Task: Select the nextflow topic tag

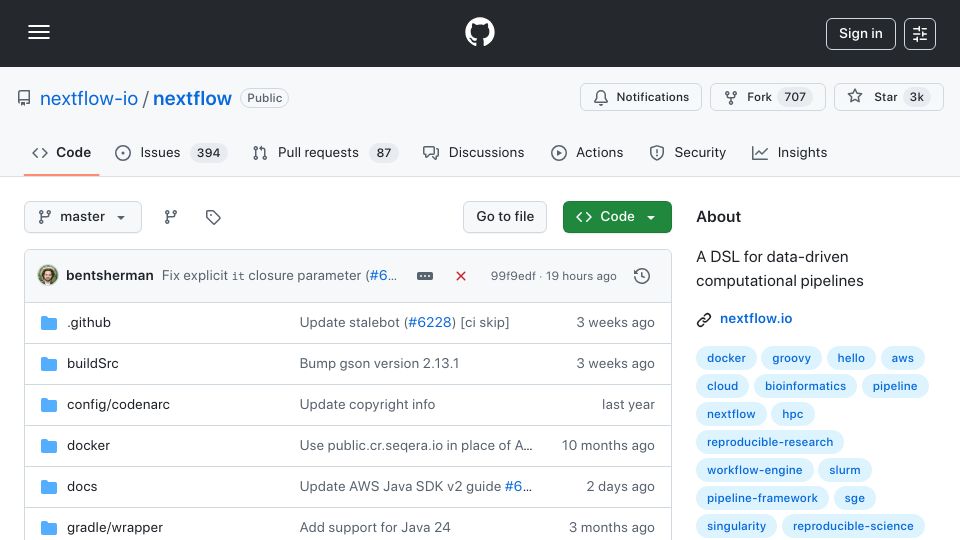Action: click(731, 414)
